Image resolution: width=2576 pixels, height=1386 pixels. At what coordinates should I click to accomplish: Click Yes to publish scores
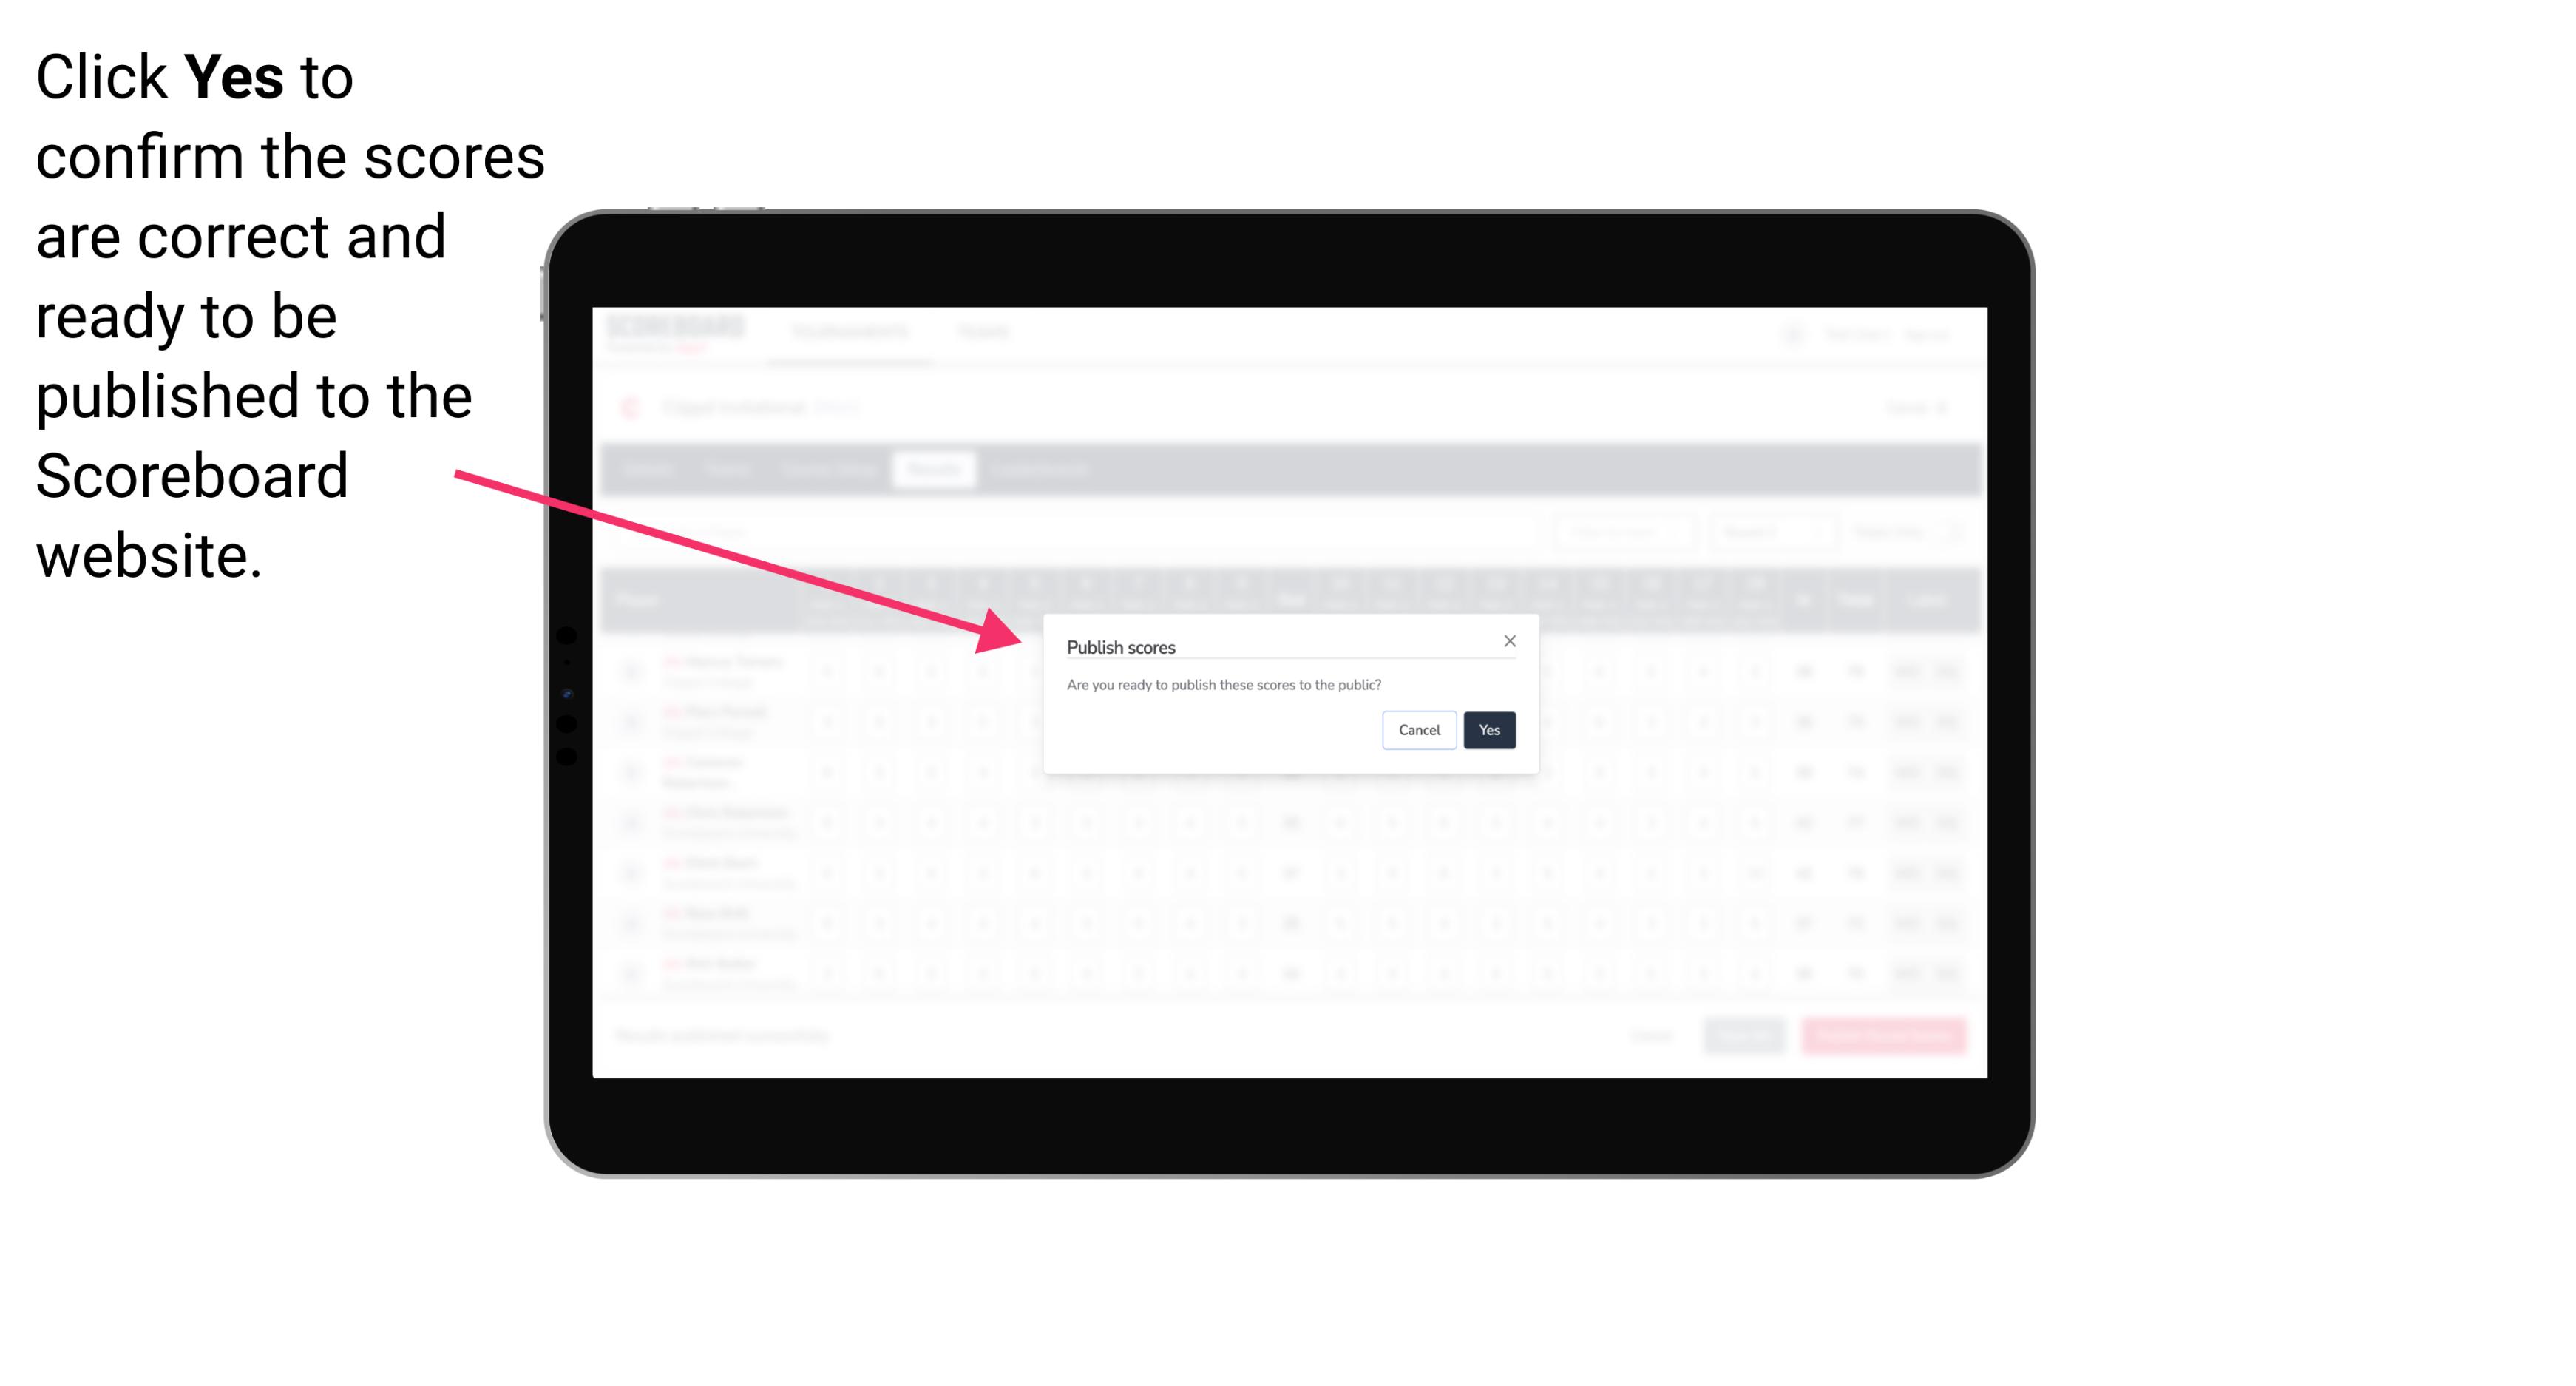click(x=1488, y=729)
